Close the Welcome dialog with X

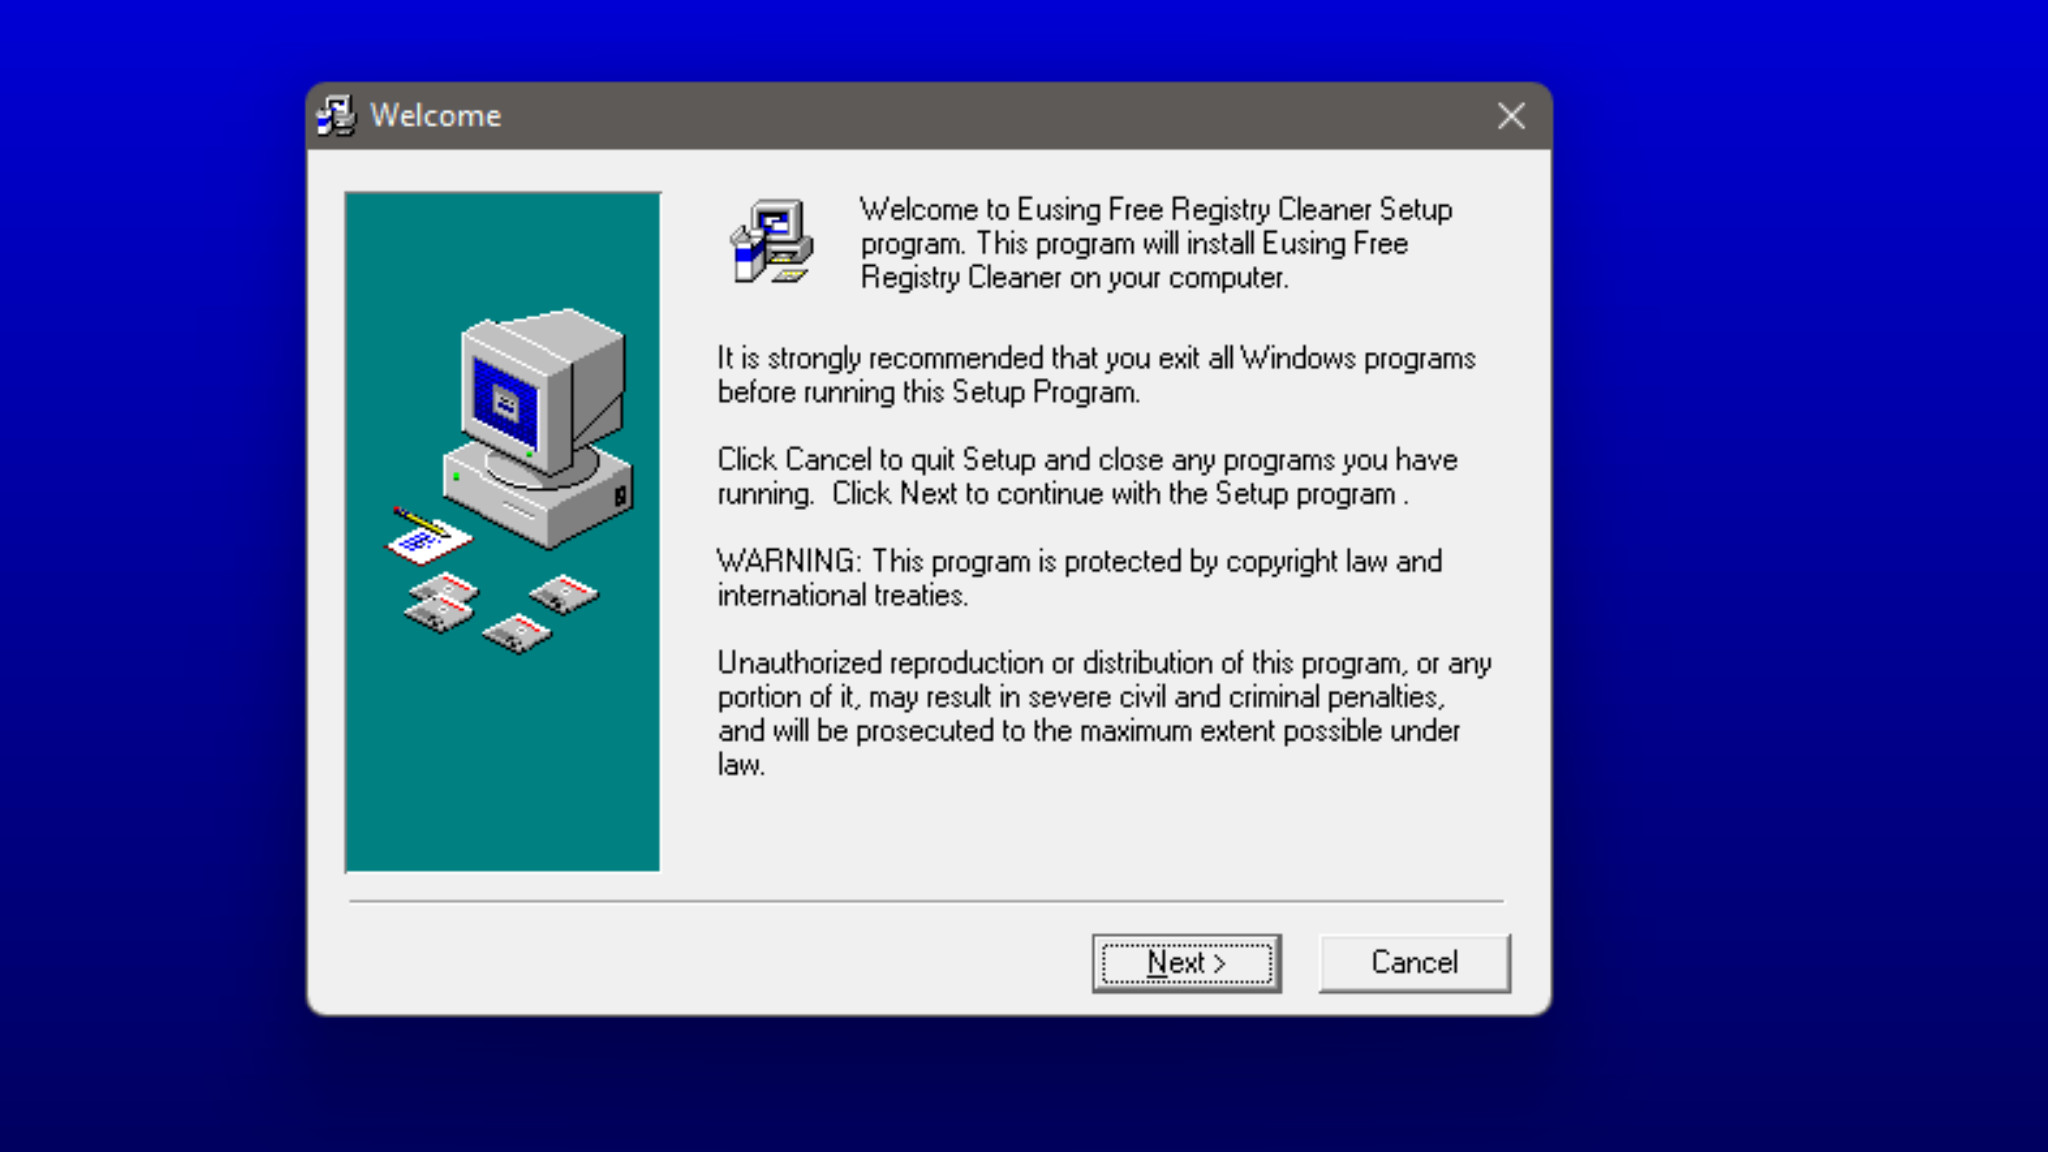tap(1511, 116)
